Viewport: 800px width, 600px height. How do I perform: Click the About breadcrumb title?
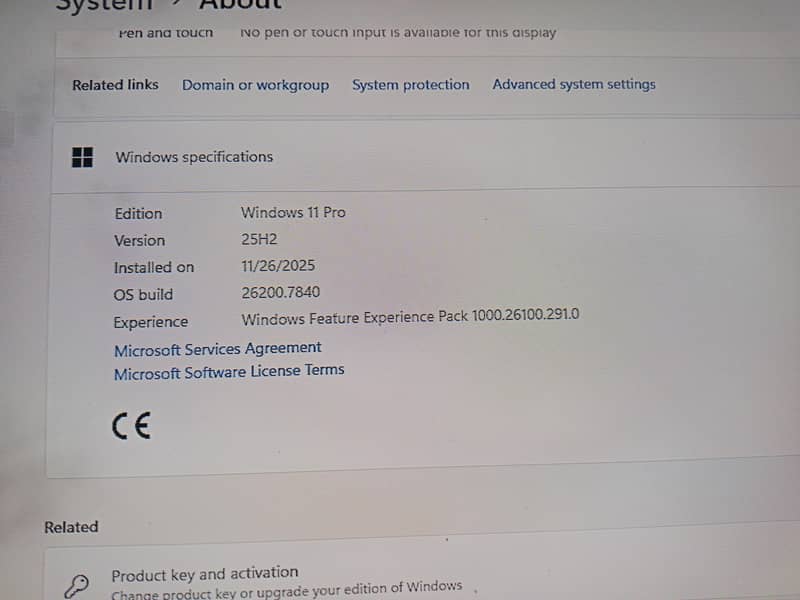pos(240,5)
